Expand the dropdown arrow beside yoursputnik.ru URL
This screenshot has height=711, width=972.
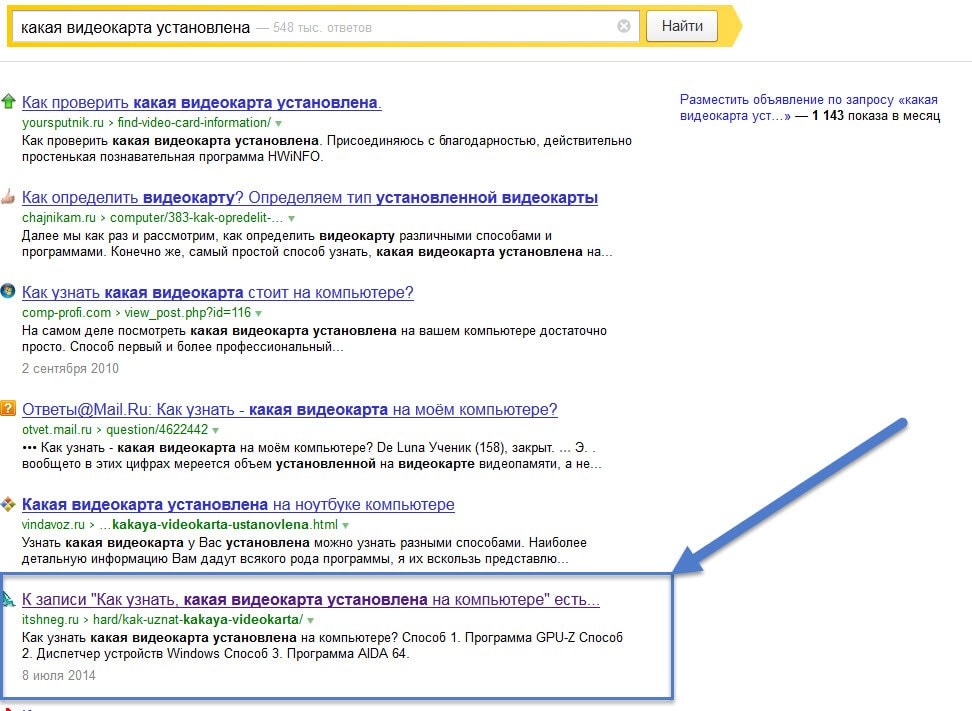279,123
